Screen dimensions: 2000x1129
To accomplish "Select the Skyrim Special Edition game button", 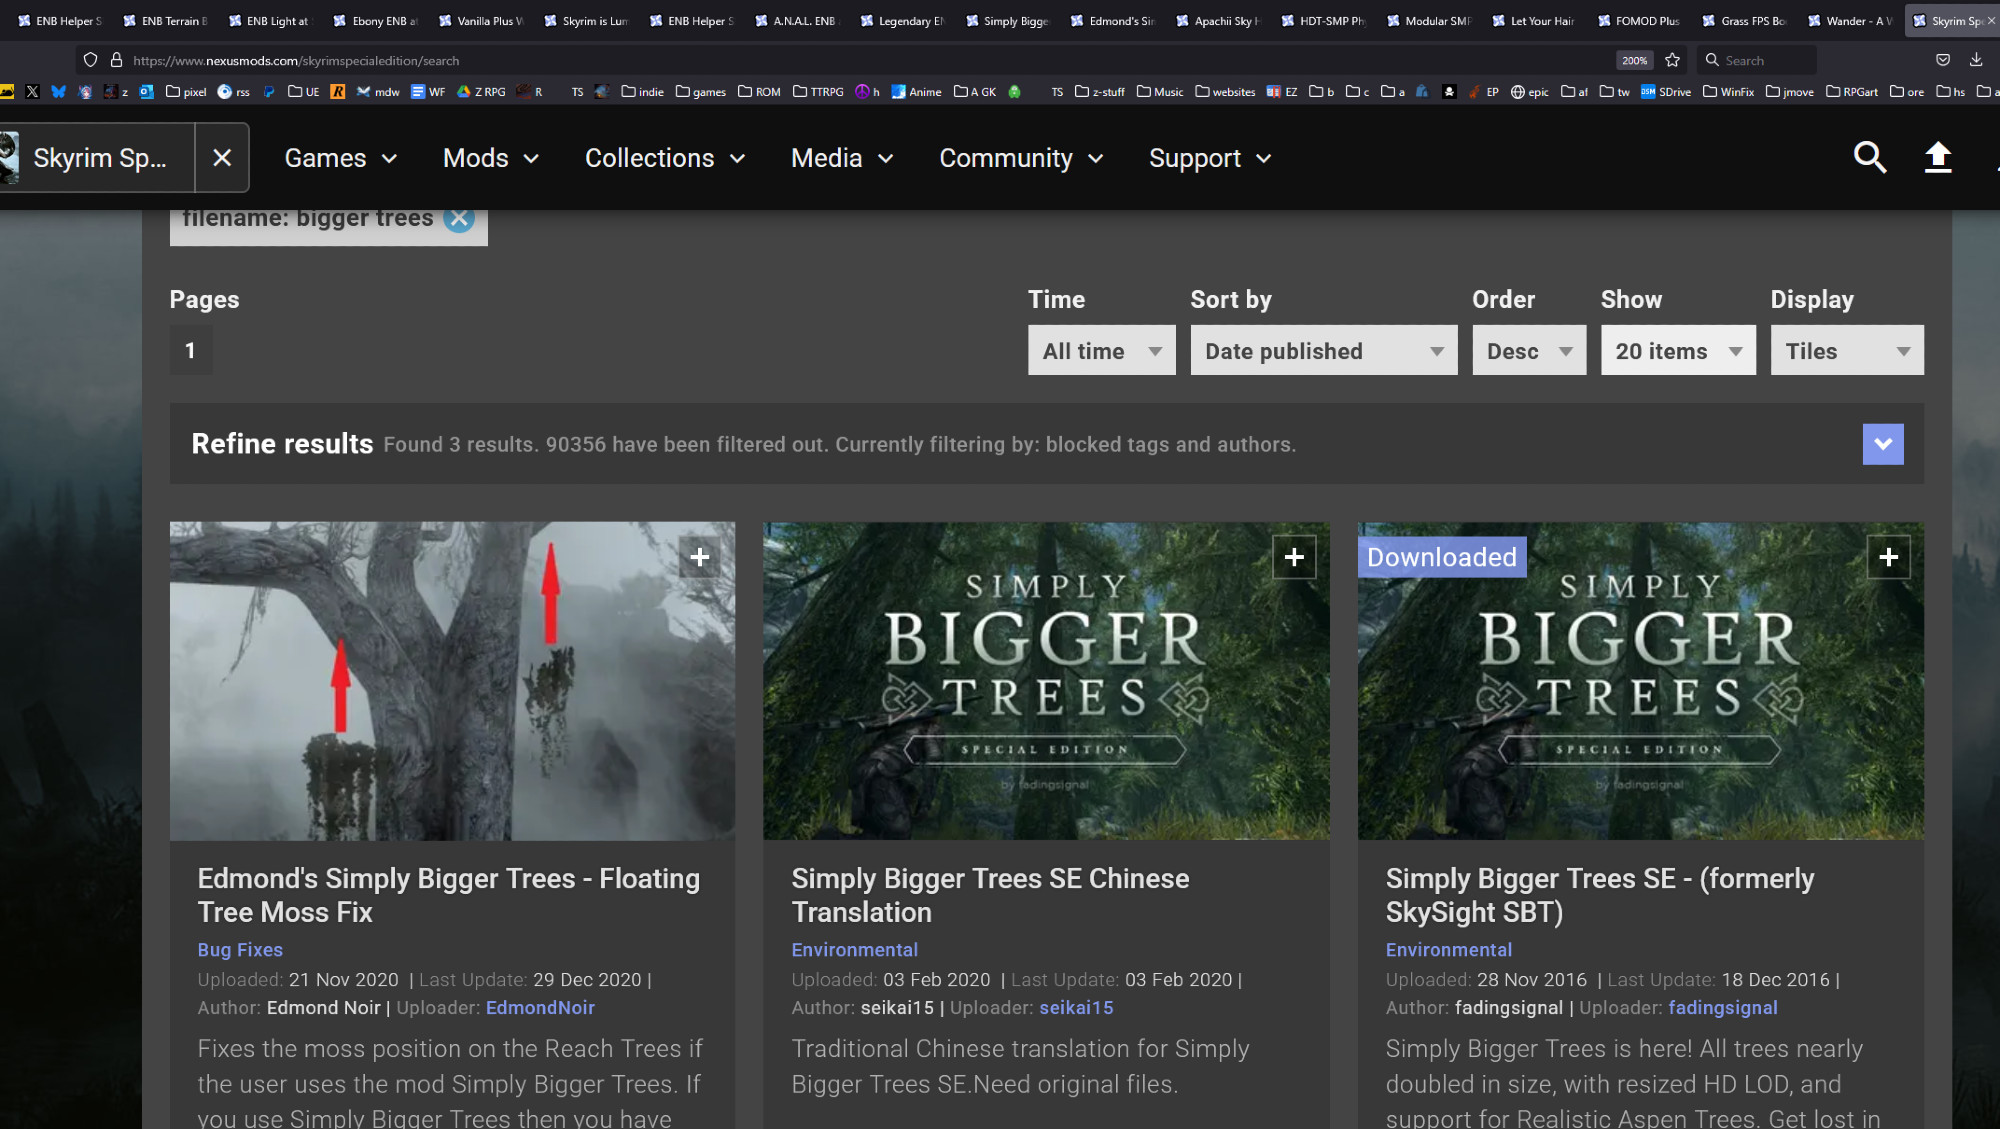I will coord(97,157).
